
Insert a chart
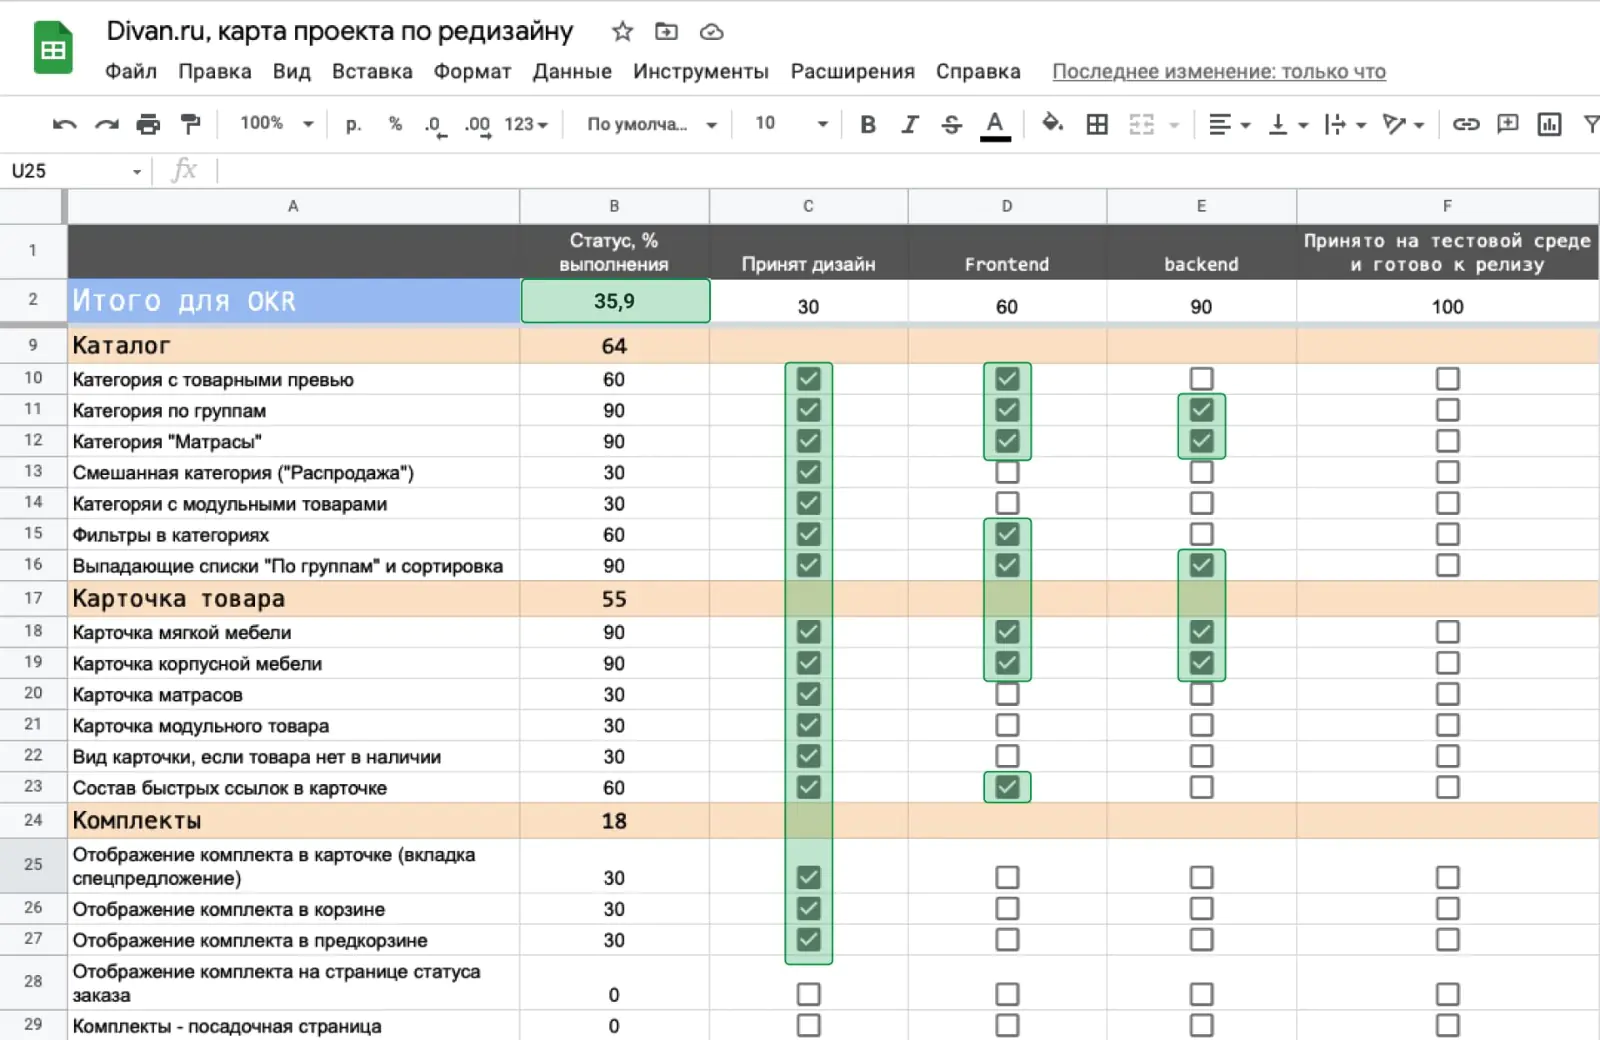pyautogui.click(x=1549, y=124)
